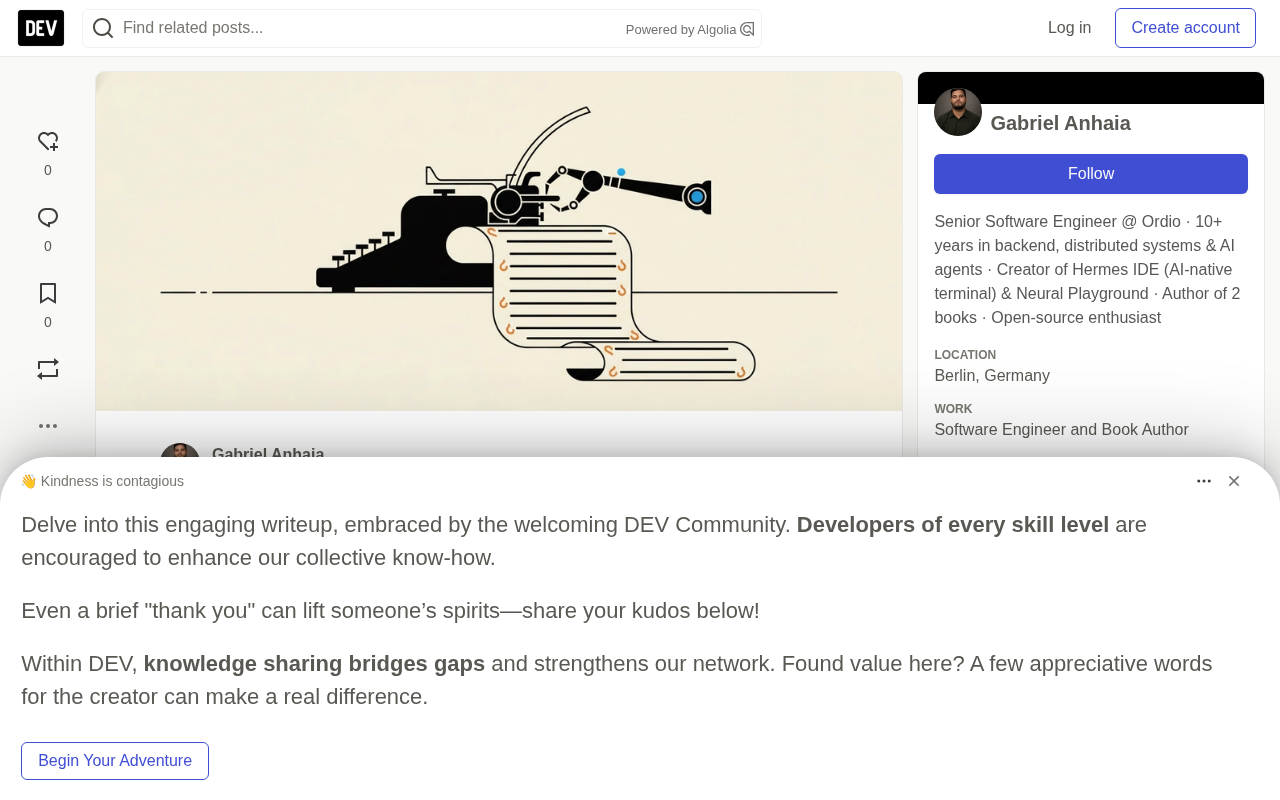Click the bold text knowledge sharing bridges gaps
Screen dimensions: 1280x800
click(x=314, y=663)
